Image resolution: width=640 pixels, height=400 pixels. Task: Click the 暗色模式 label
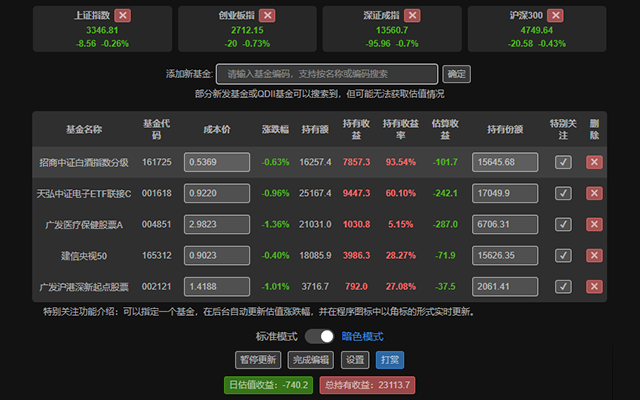pyautogui.click(x=362, y=337)
